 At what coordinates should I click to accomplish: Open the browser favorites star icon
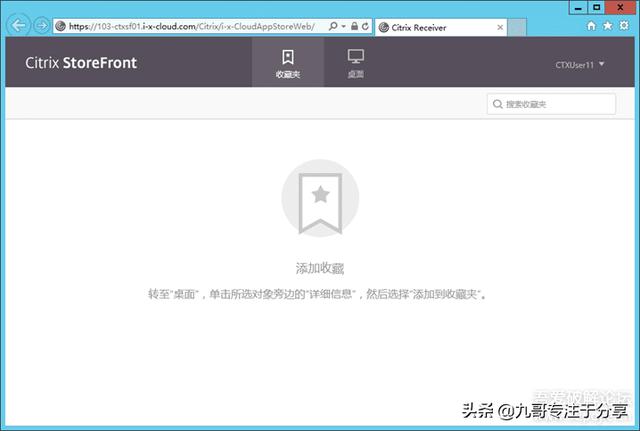pyautogui.click(x=608, y=26)
